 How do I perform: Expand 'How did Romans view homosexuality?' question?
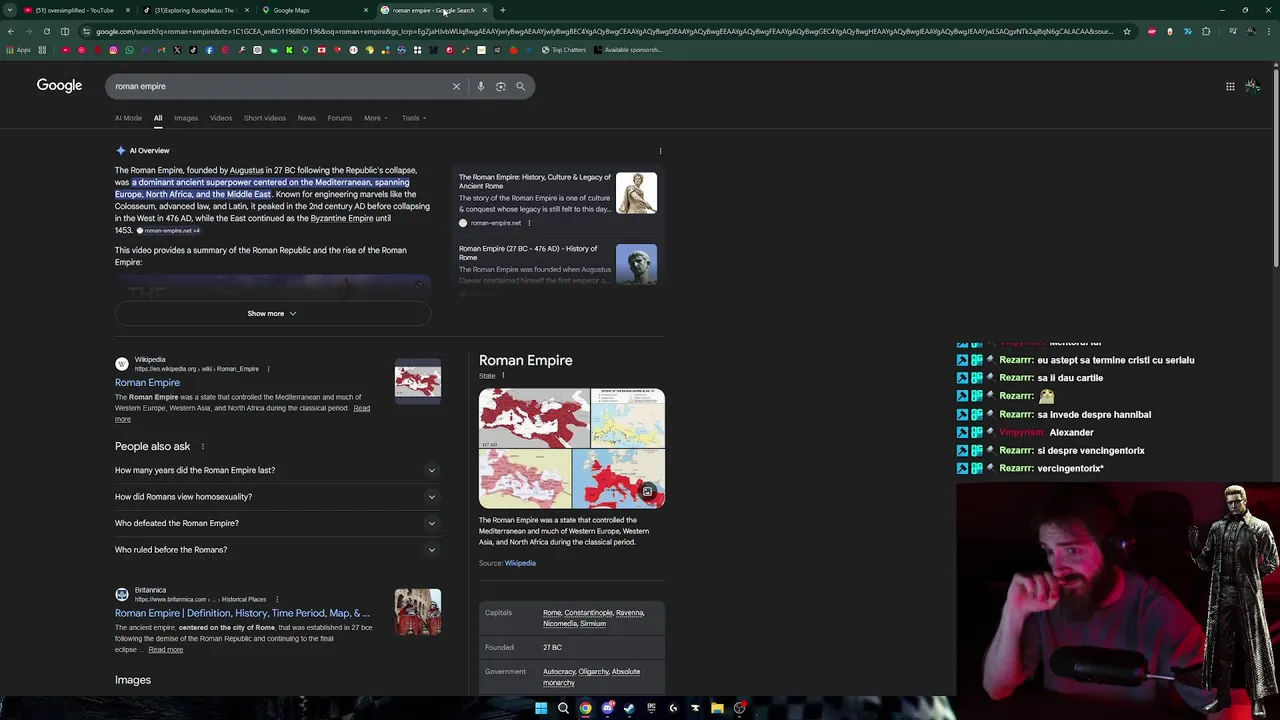pos(276,497)
